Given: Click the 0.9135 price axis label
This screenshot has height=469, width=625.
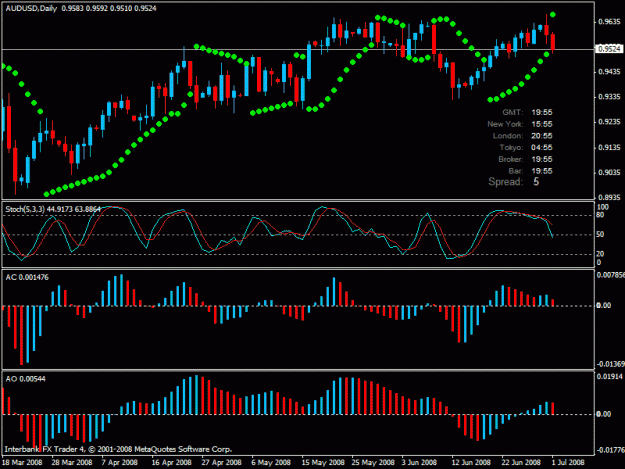Looking at the screenshot, I should 609,147.
